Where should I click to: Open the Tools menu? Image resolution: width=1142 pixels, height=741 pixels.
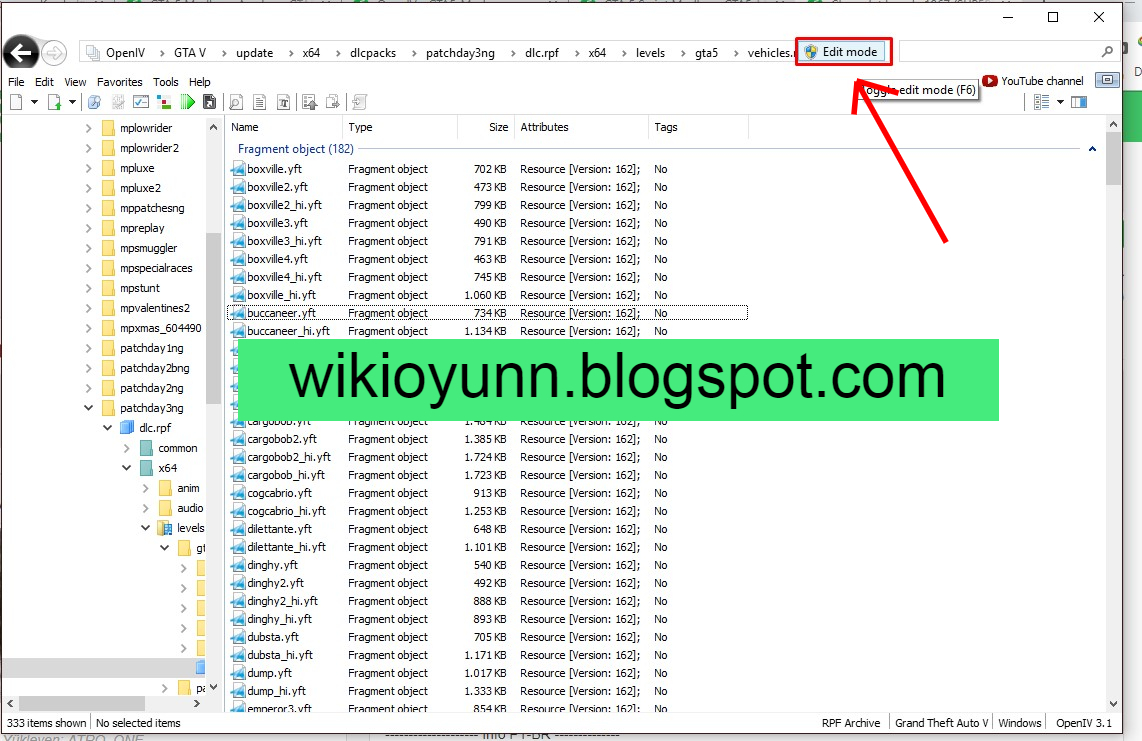coord(165,82)
